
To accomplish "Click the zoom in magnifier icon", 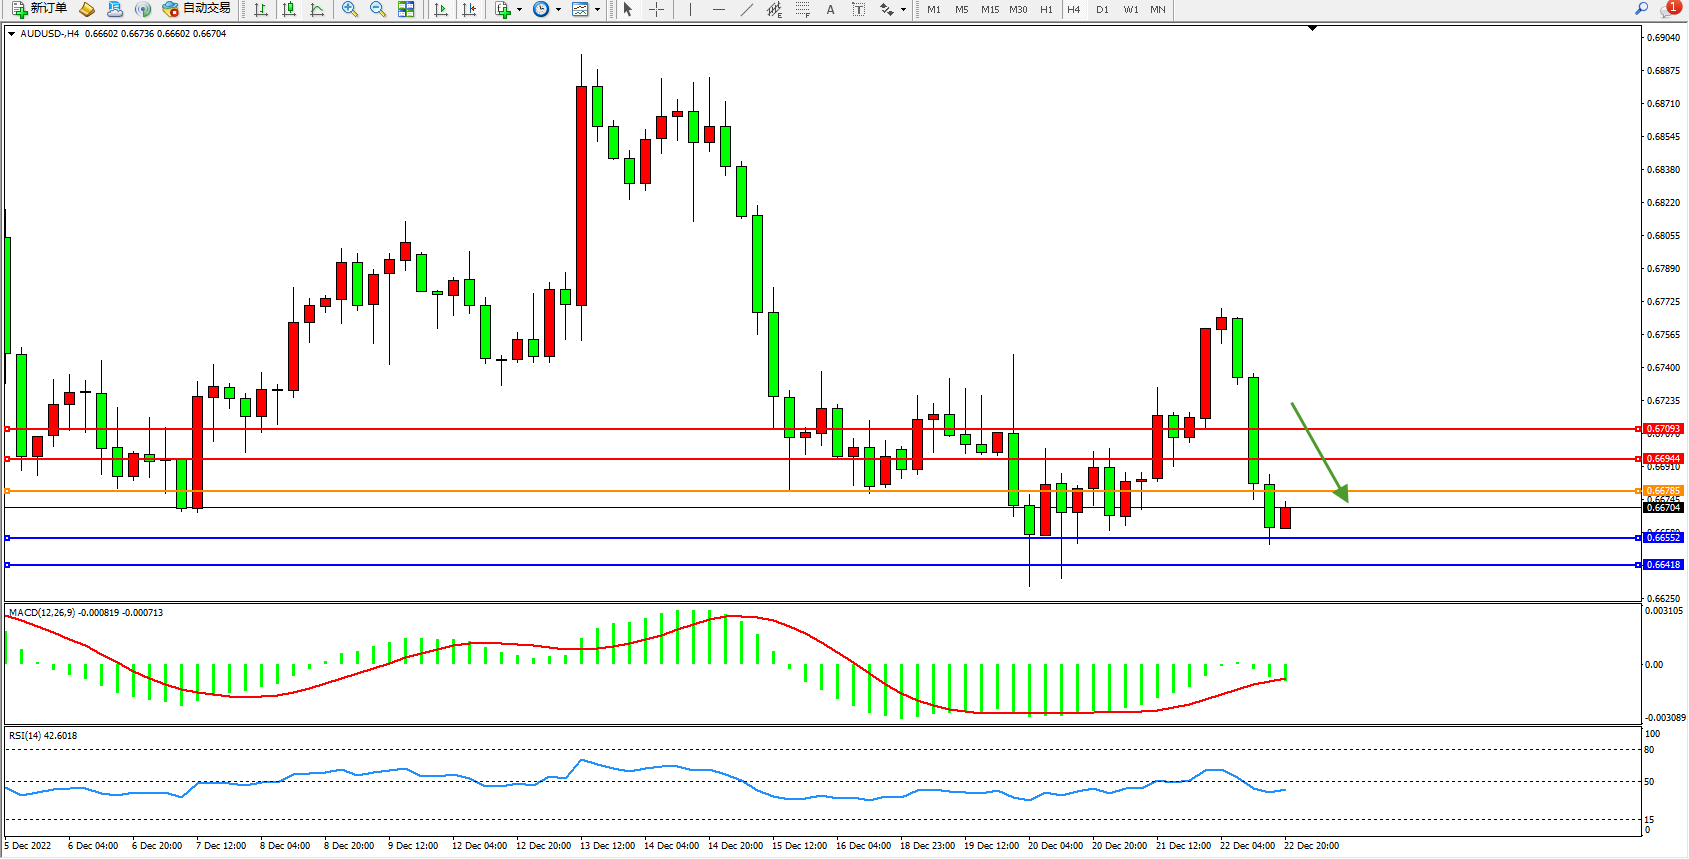I will click(349, 9).
